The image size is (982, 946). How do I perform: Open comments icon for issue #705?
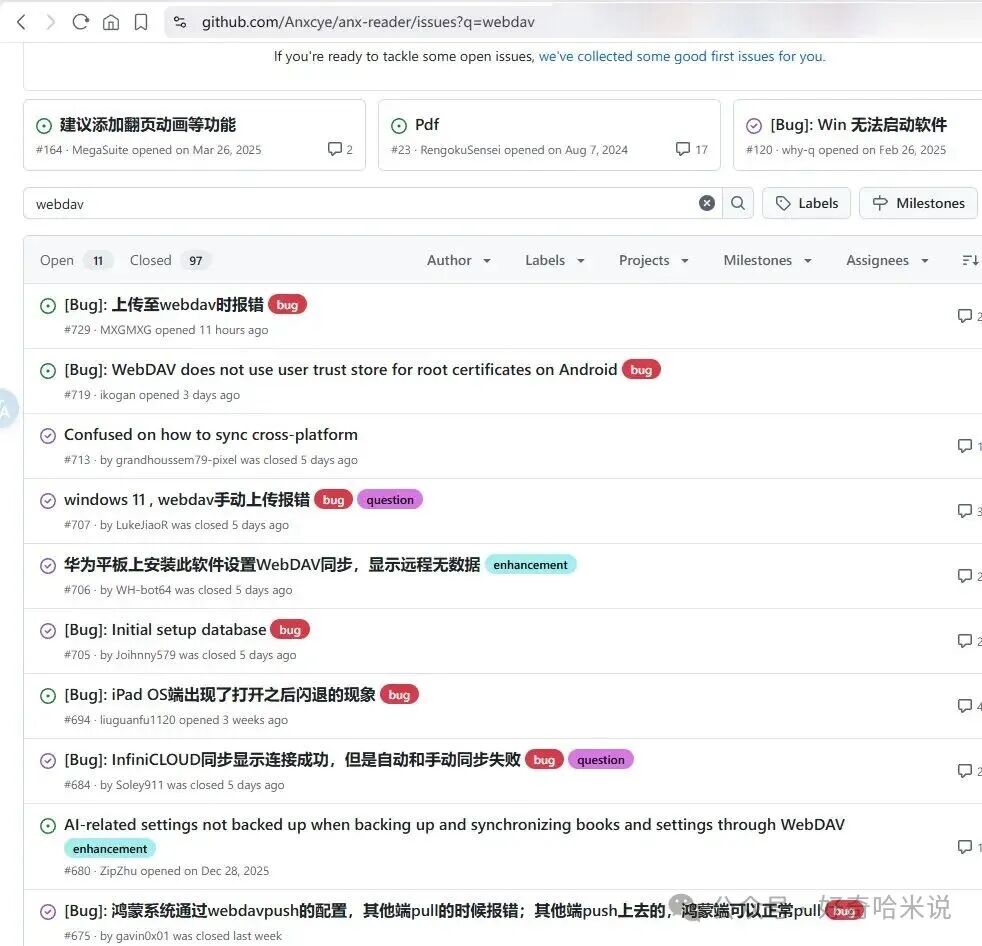click(965, 640)
